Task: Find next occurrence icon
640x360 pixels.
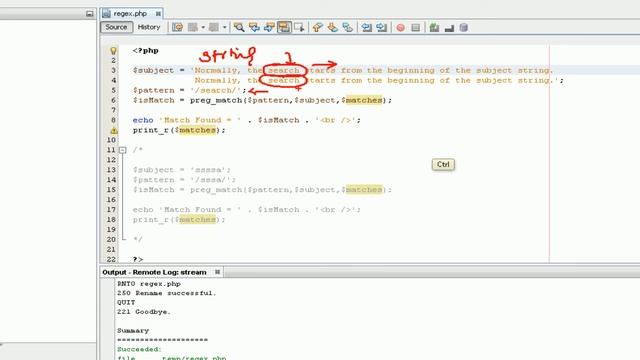Action: [x=269, y=27]
